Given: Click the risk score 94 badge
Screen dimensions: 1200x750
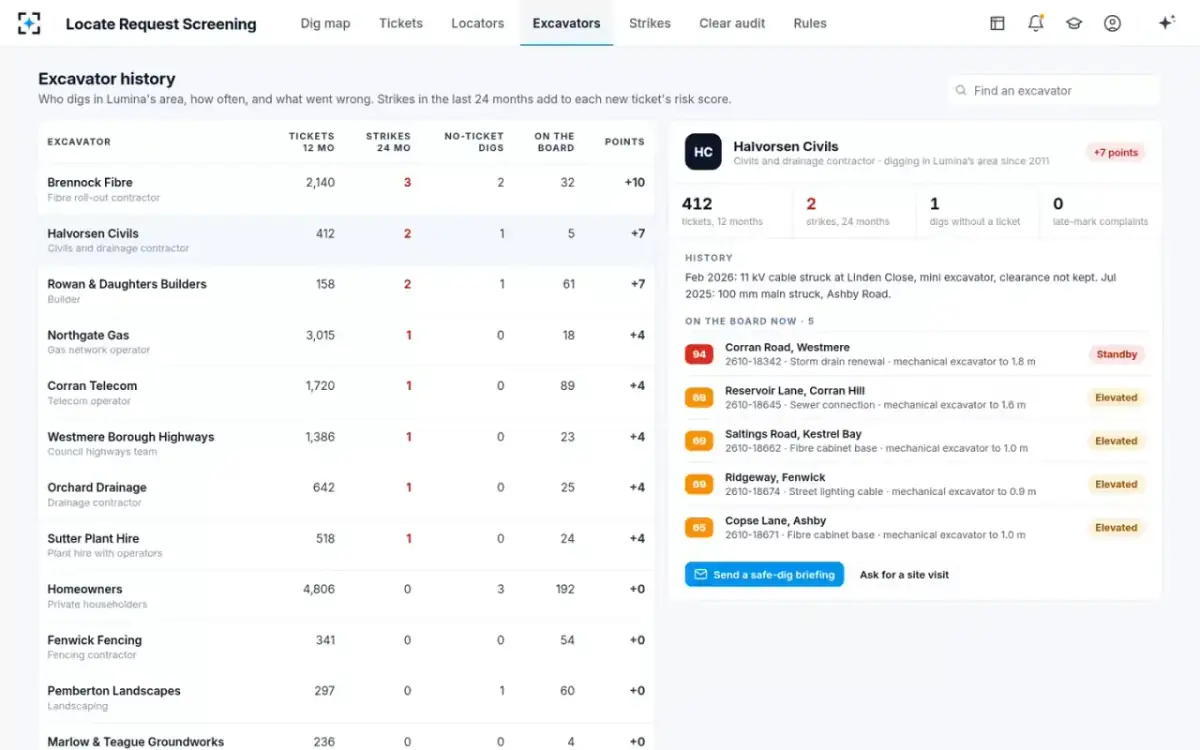Looking at the screenshot, I should (x=698, y=354).
